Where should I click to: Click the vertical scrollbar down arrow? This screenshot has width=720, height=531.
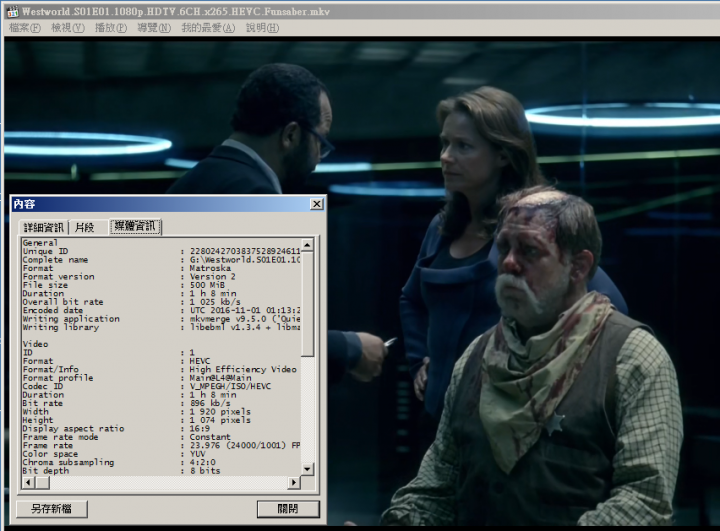point(308,469)
